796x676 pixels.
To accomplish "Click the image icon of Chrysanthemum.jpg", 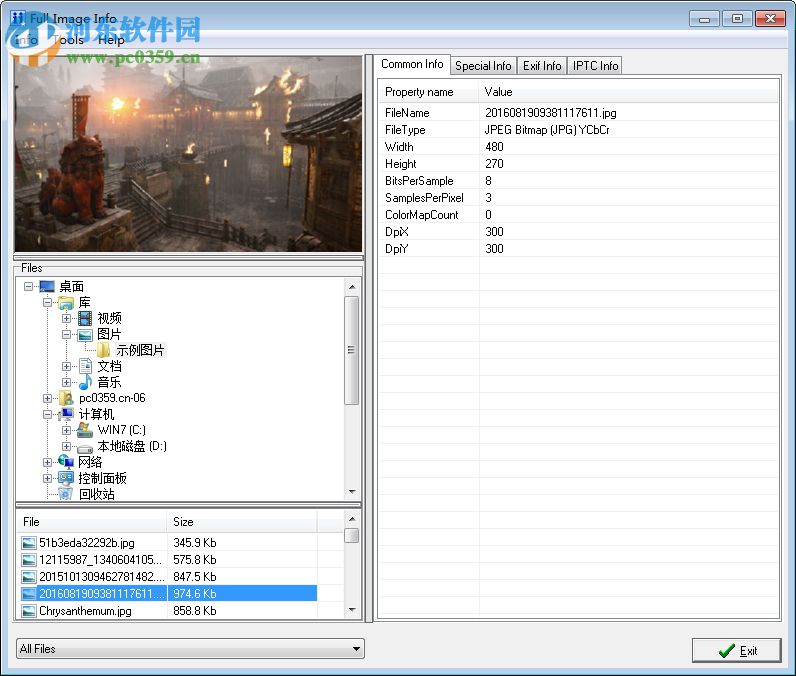I will tap(29, 611).
